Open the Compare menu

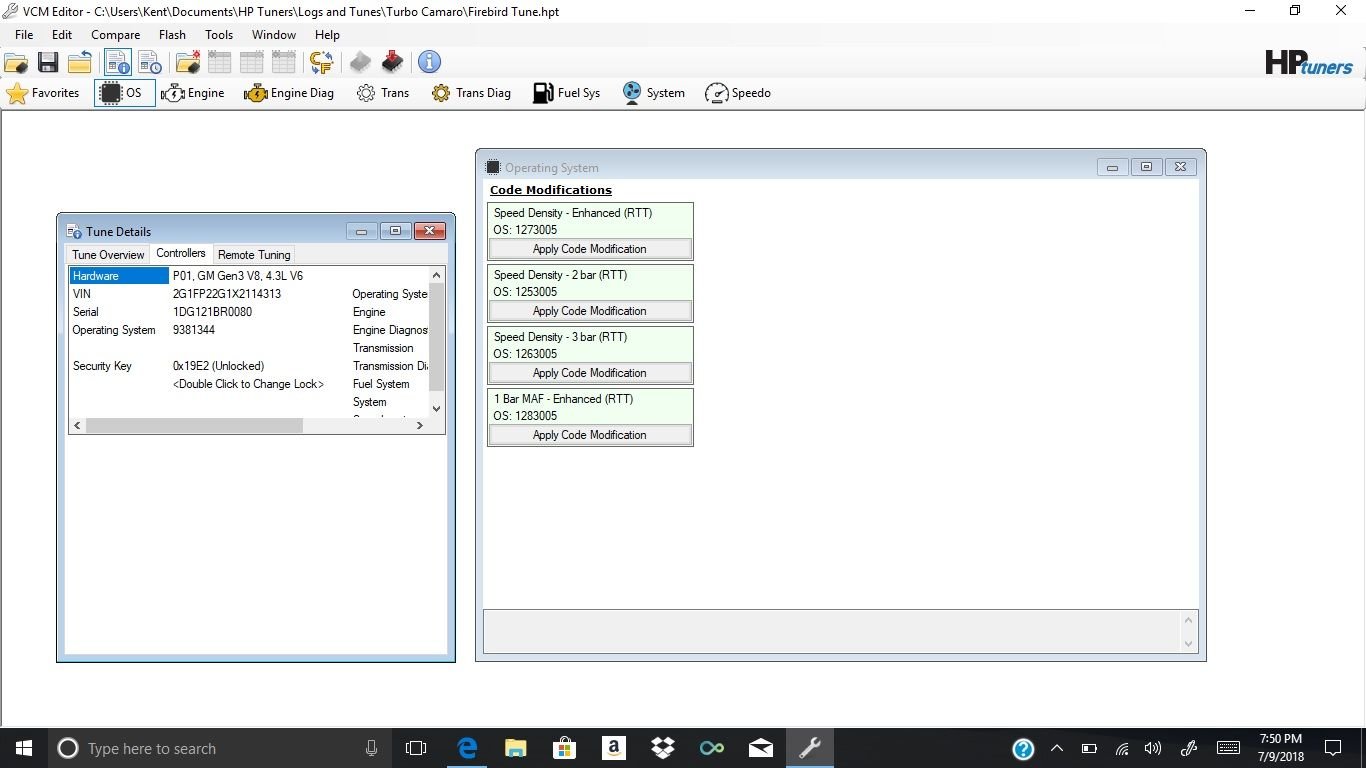(115, 34)
